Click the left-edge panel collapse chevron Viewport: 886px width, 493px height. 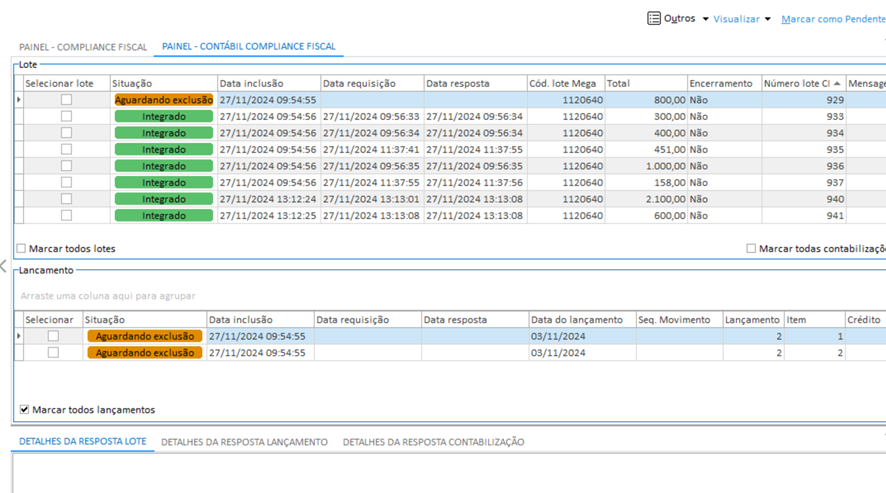pyautogui.click(x=4, y=266)
